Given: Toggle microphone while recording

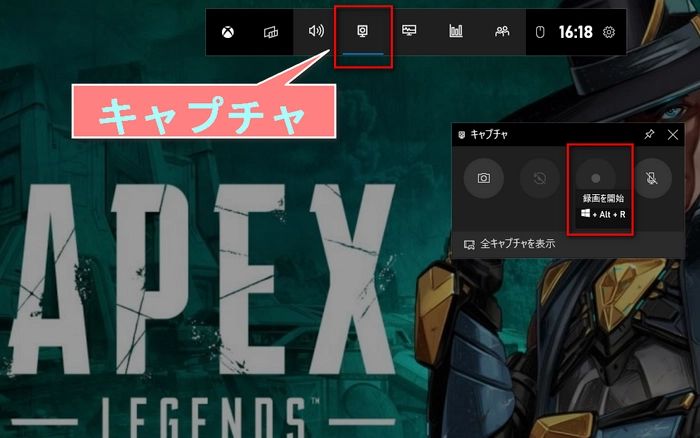Looking at the screenshot, I should coord(652,178).
